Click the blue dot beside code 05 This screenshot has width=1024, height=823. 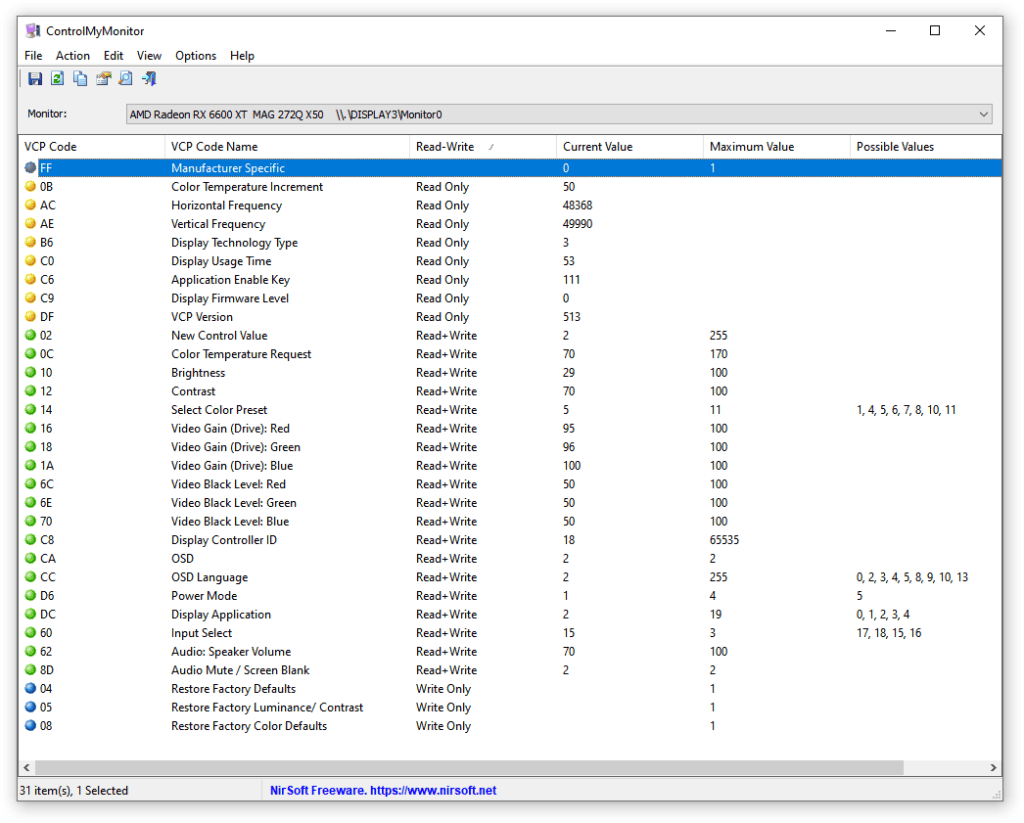pos(30,707)
